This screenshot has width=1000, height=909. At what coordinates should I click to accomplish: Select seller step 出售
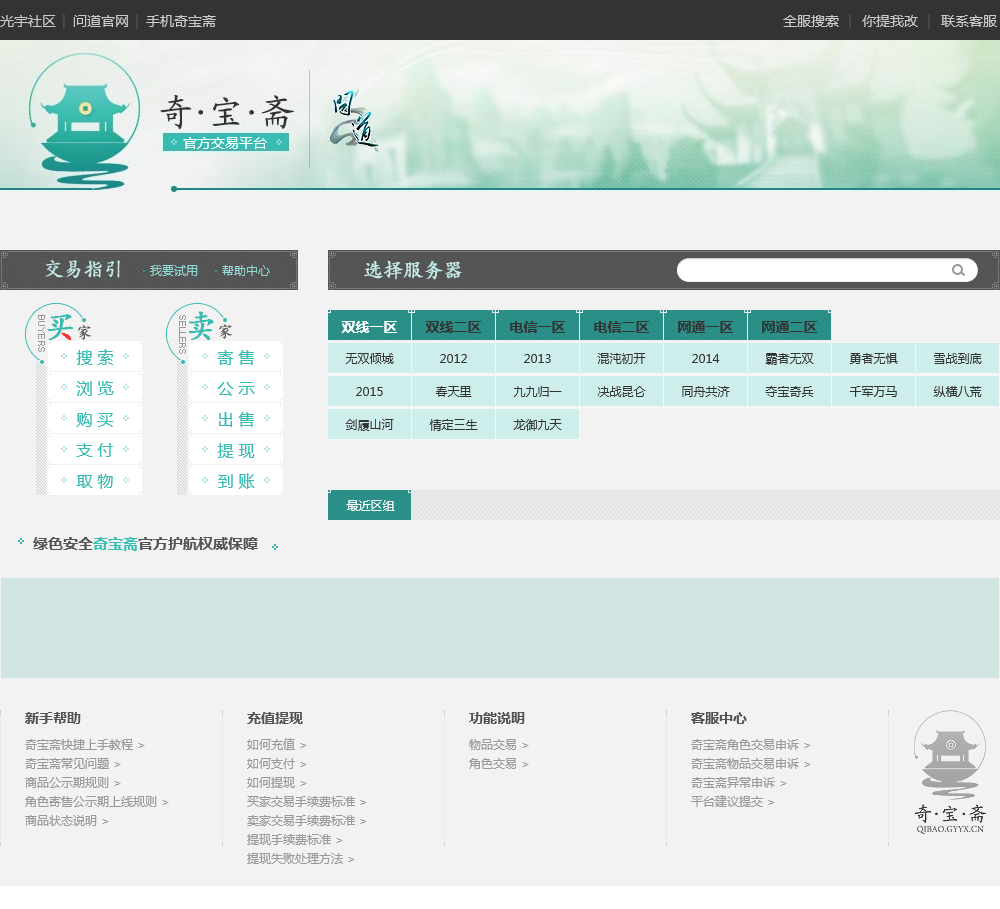click(x=236, y=419)
